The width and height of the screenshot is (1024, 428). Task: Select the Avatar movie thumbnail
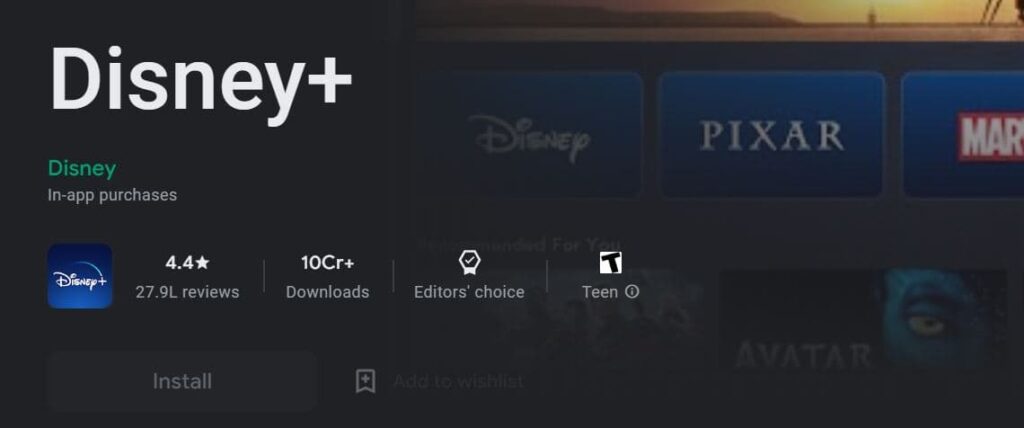861,320
